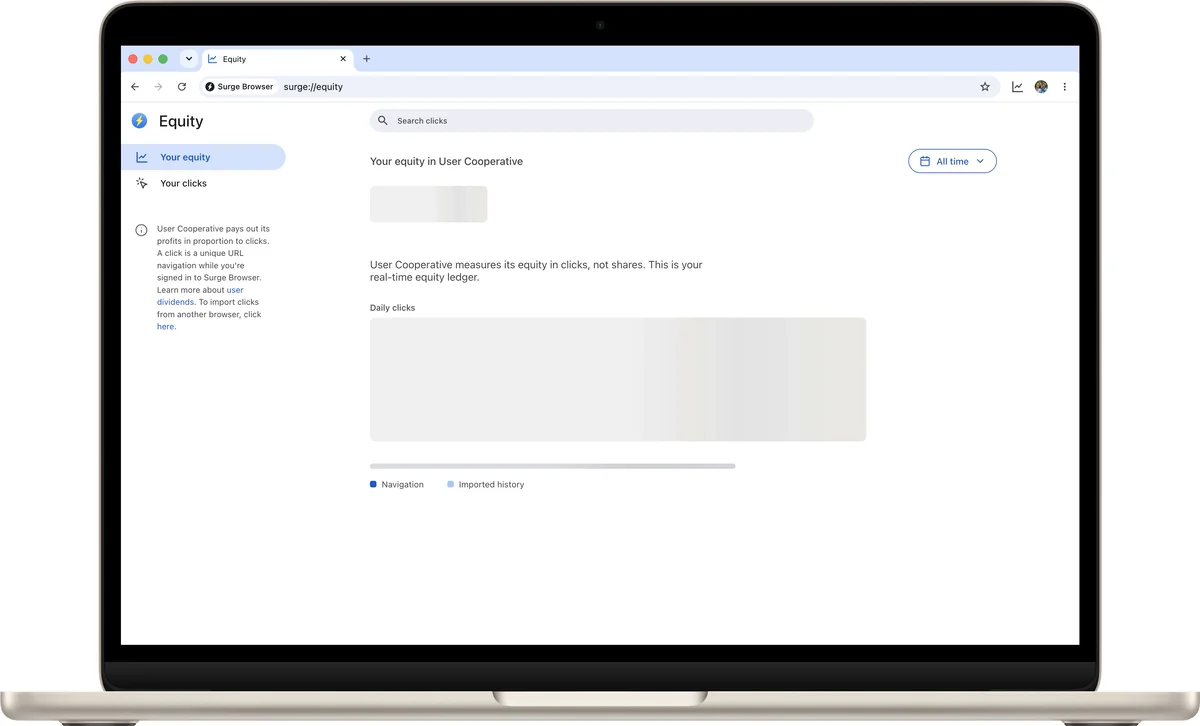Follow the user dividends link
The width and height of the screenshot is (1200, 726).
(200, 296)
